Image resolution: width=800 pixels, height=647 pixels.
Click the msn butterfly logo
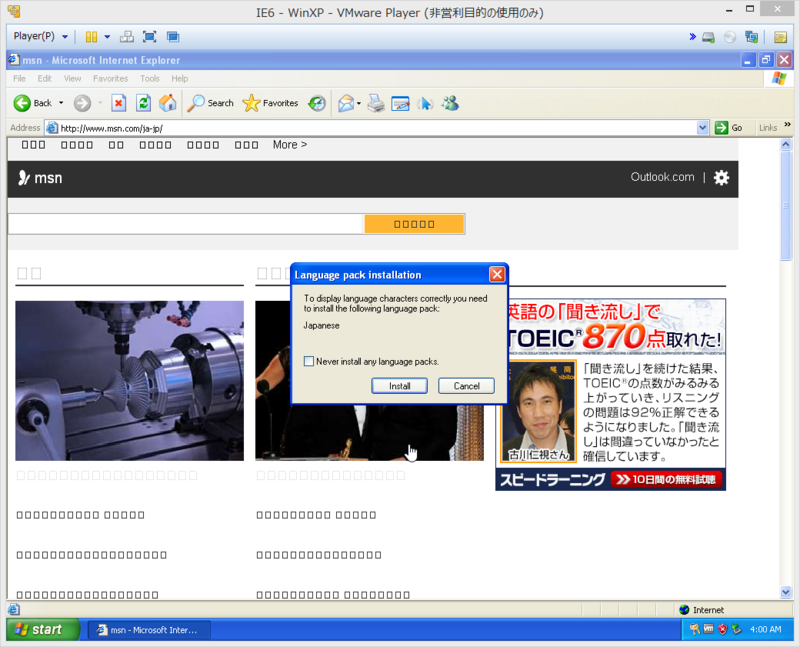pos(40,178)
